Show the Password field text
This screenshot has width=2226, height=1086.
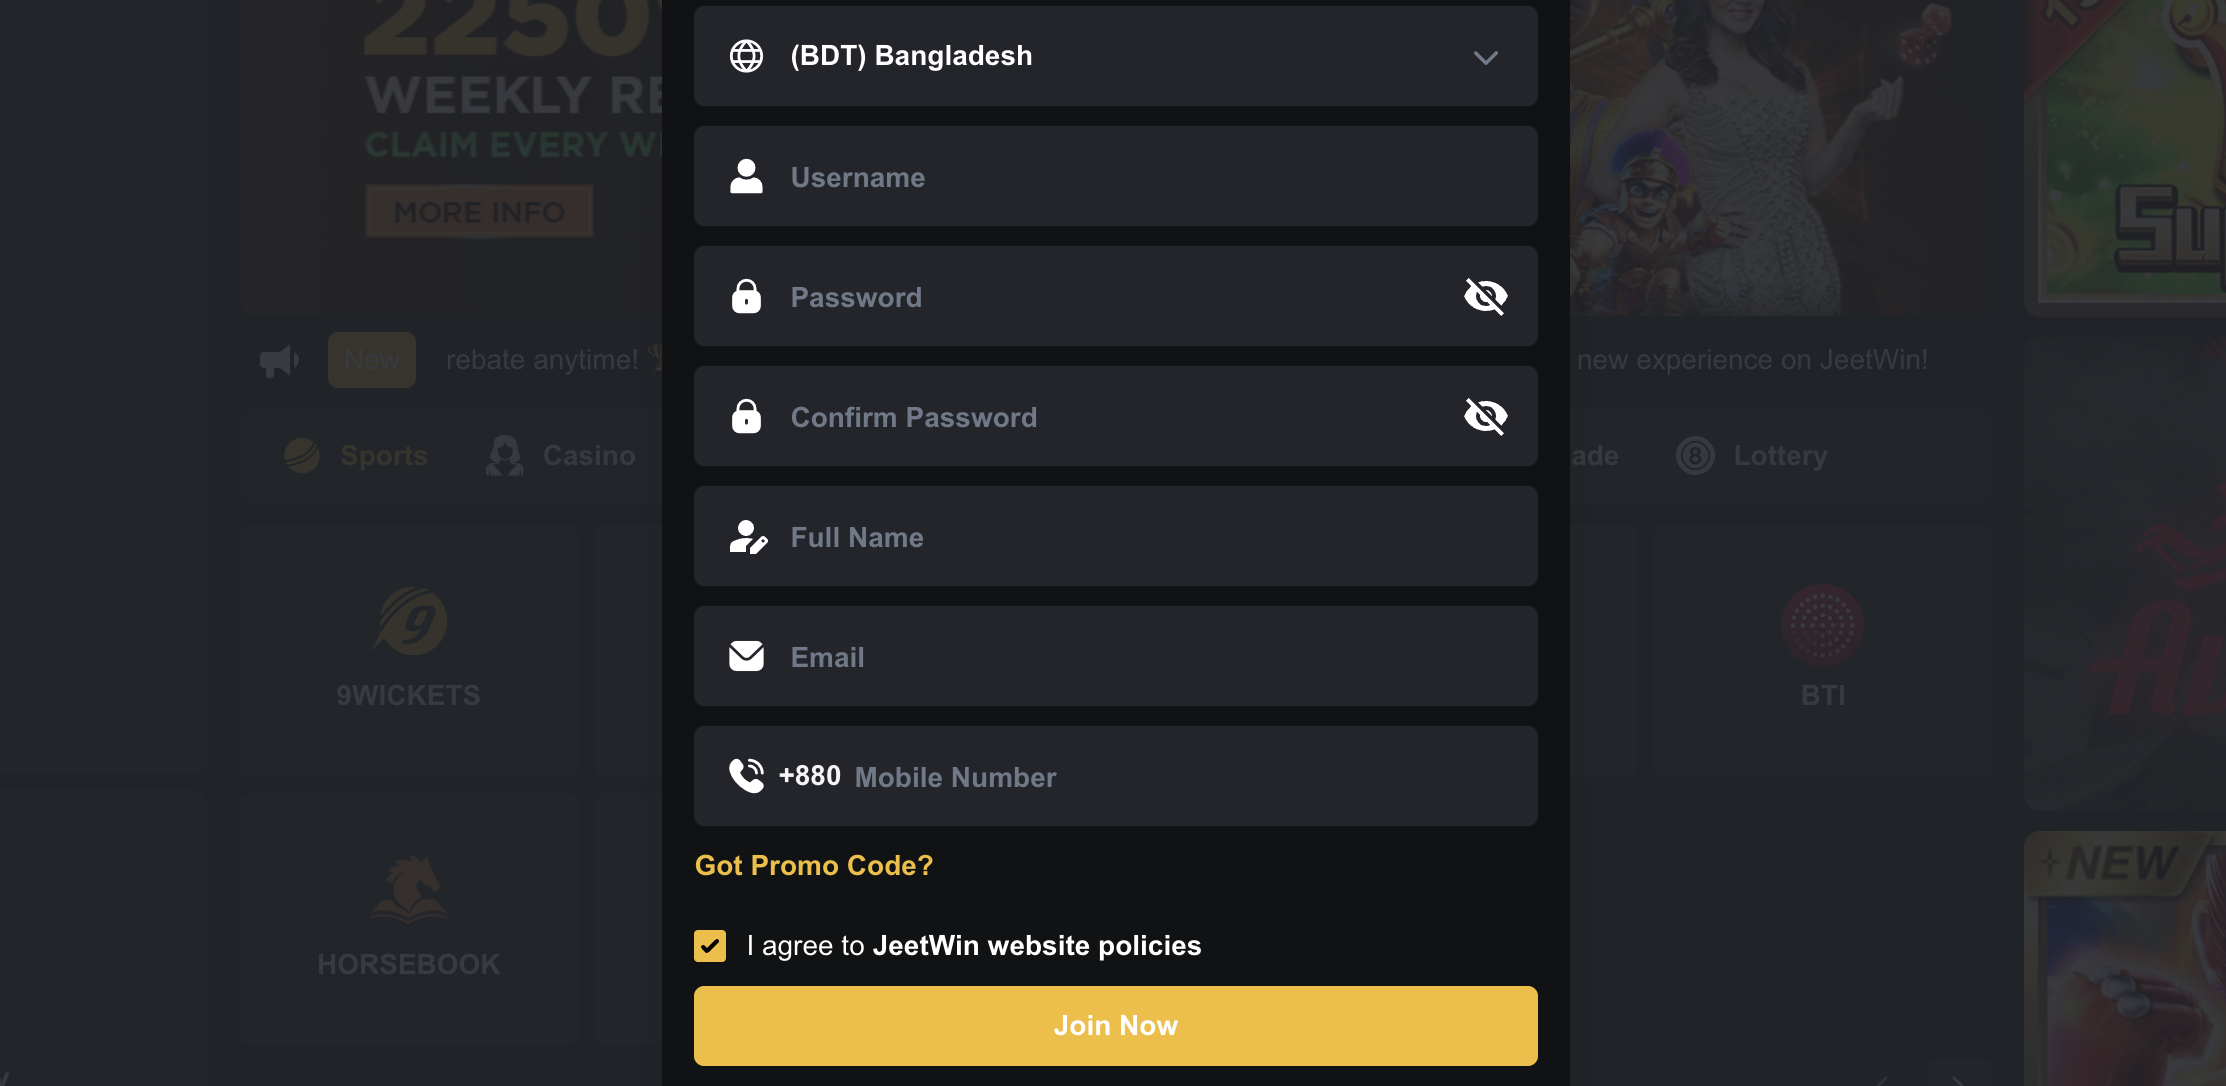(1486, 296)
